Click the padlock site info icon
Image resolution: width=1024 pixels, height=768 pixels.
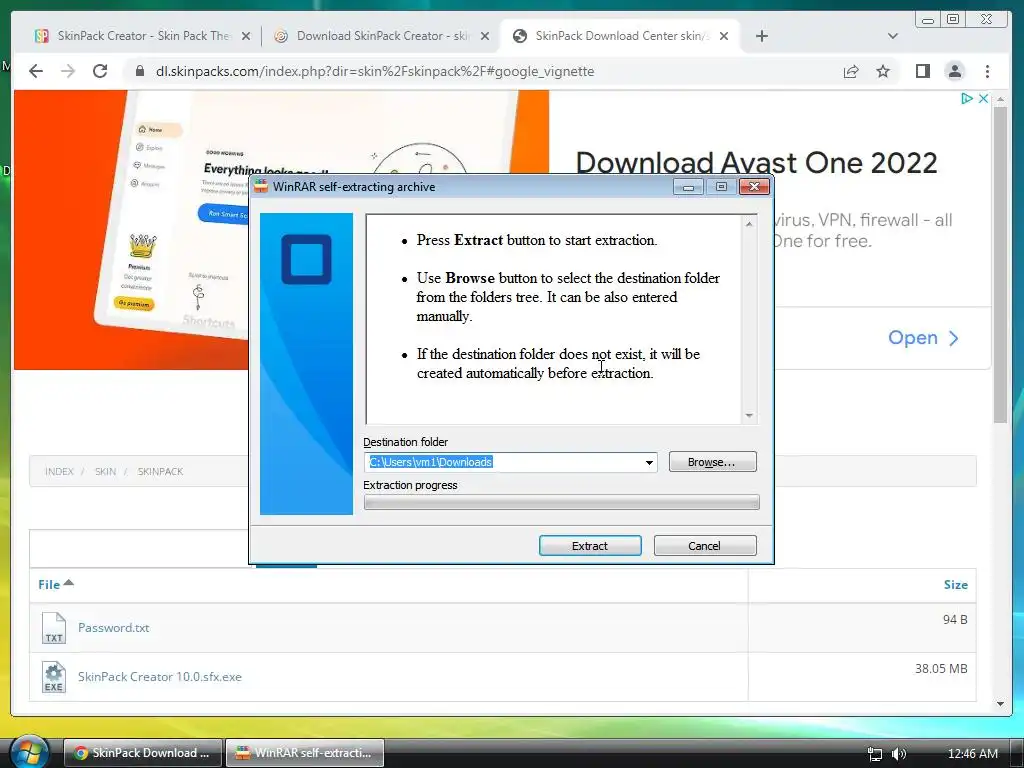(140, 71)
